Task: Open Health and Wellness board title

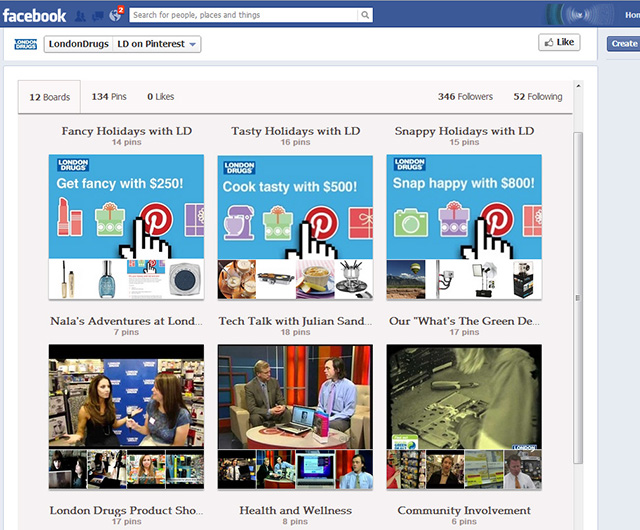Action: (296, 510)
